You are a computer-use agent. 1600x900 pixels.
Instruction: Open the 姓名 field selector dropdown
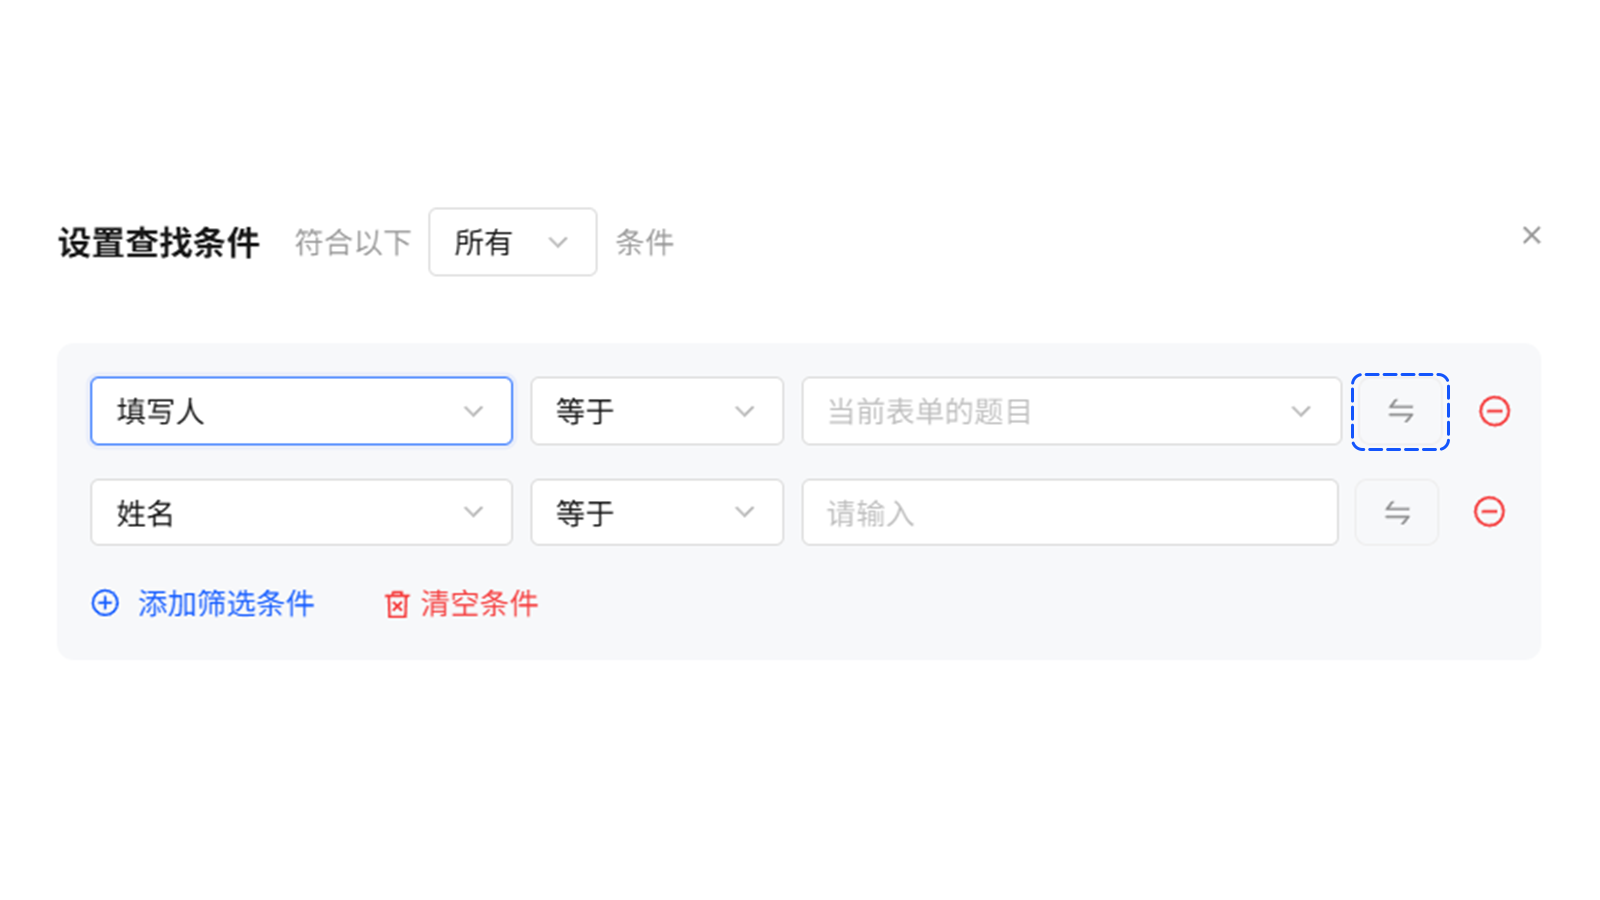300,512
